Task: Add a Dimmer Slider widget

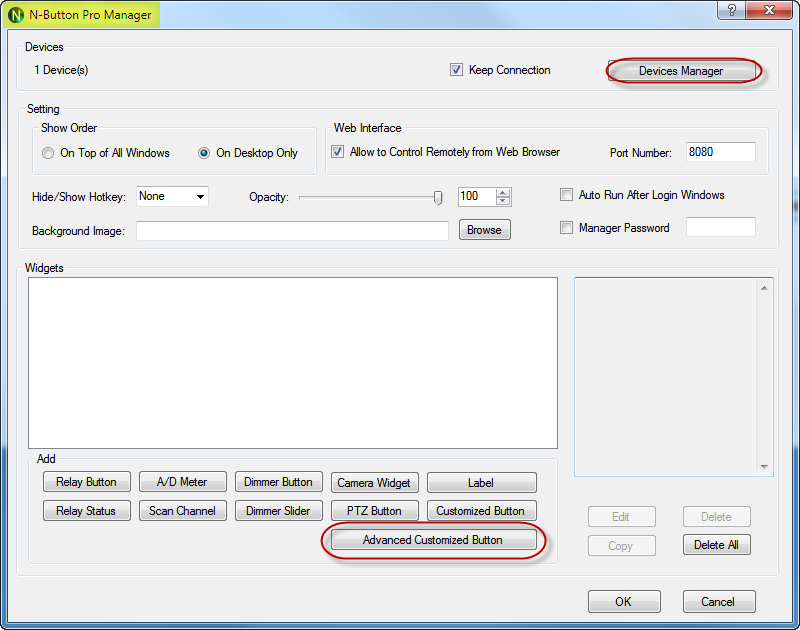Action: pos(279,511)
